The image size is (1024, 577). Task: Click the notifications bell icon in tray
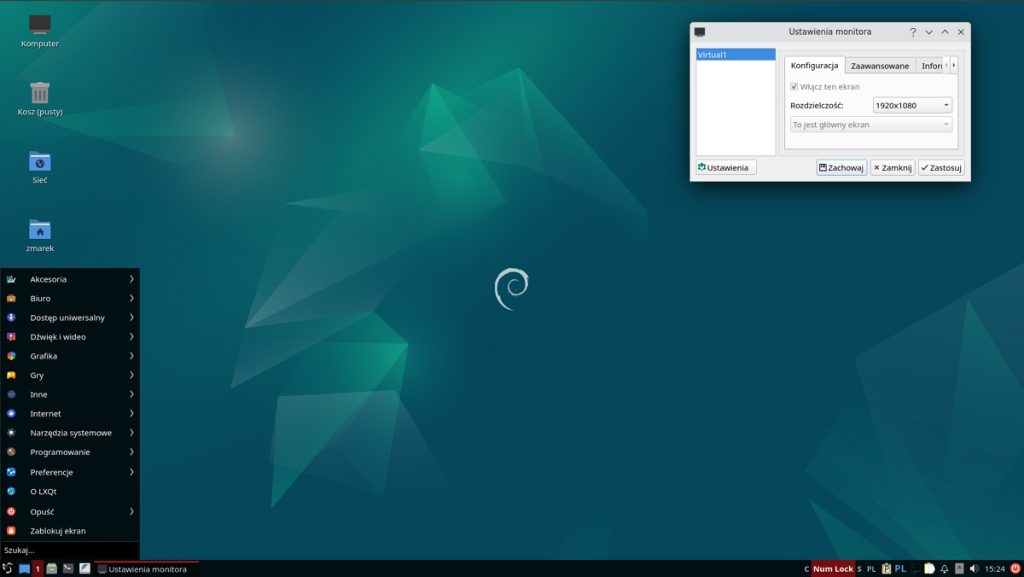[944, 569]
